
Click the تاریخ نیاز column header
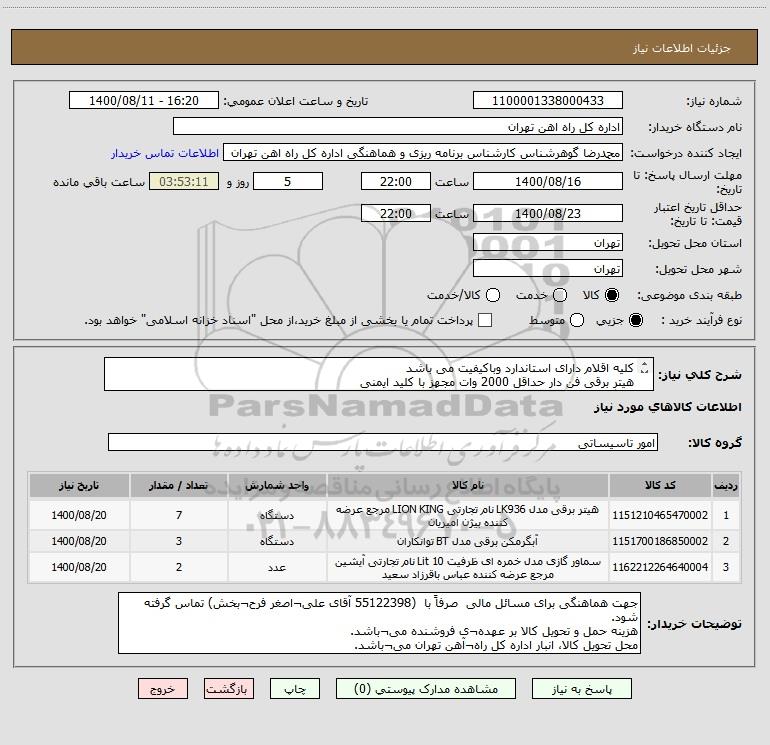tap(79, 485)
